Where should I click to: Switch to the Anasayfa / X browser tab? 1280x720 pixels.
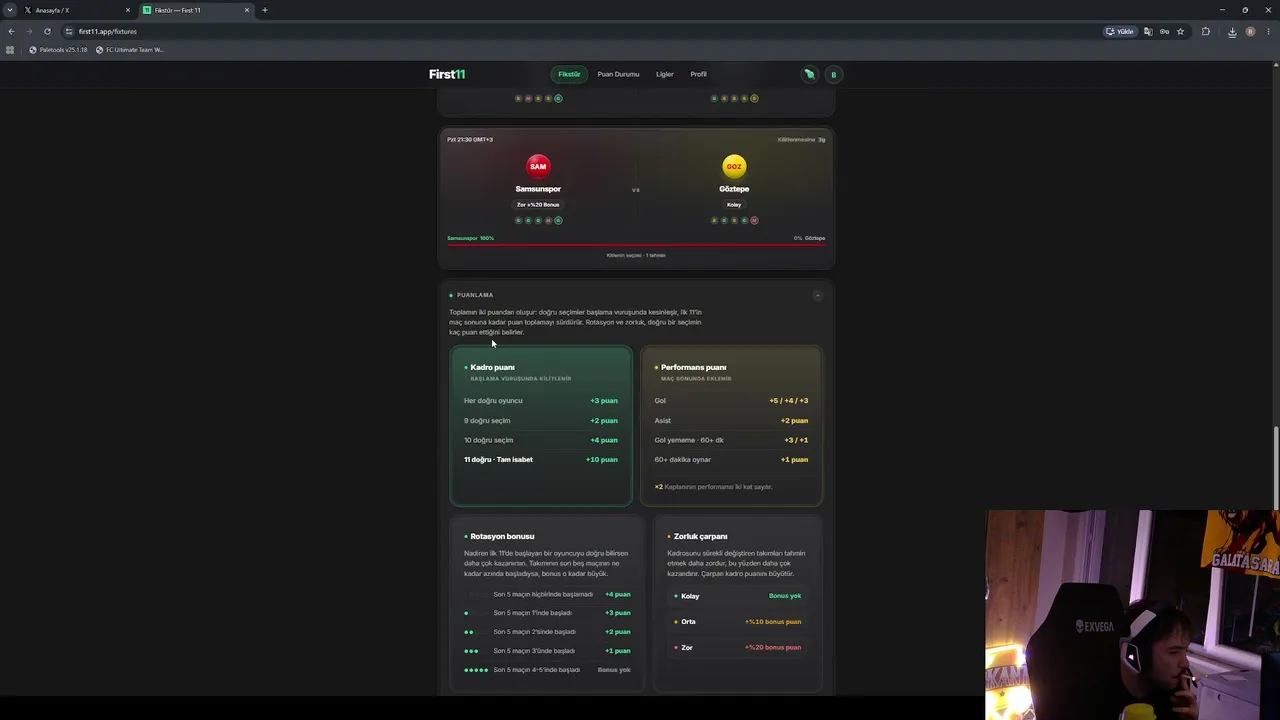(x=77, y=10)
